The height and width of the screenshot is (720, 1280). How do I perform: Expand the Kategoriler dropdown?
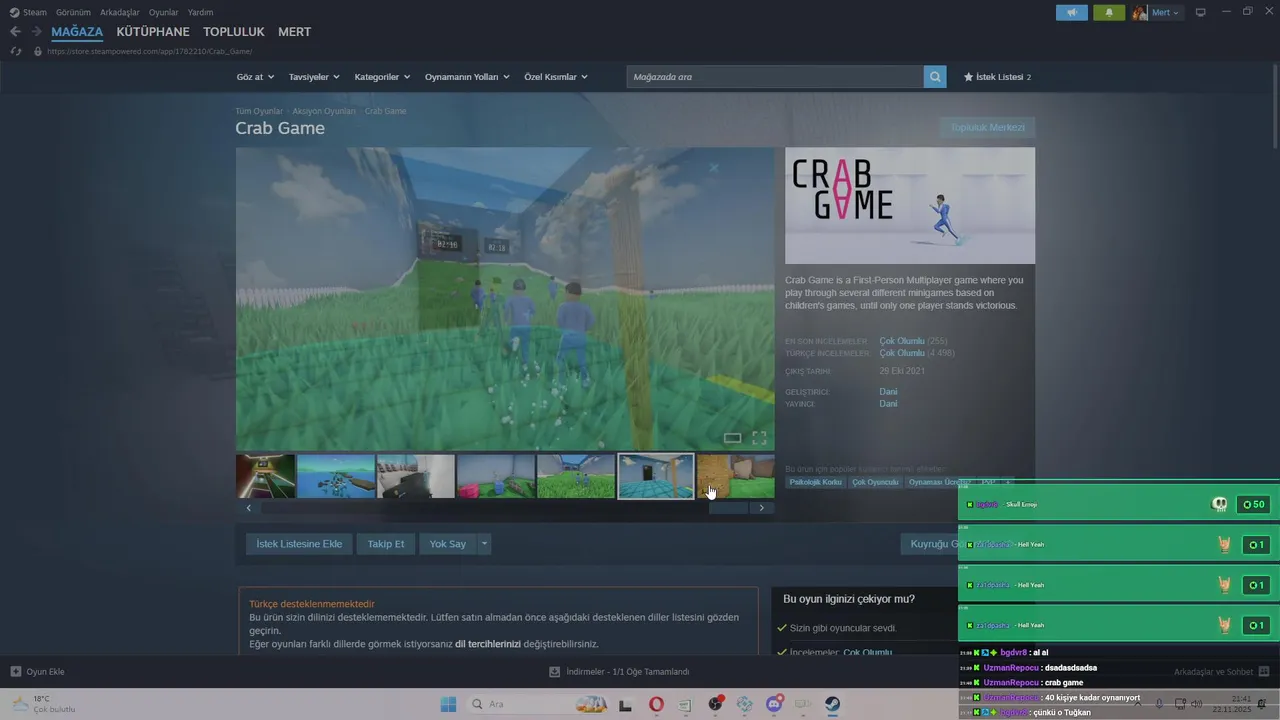click(382, 77)
